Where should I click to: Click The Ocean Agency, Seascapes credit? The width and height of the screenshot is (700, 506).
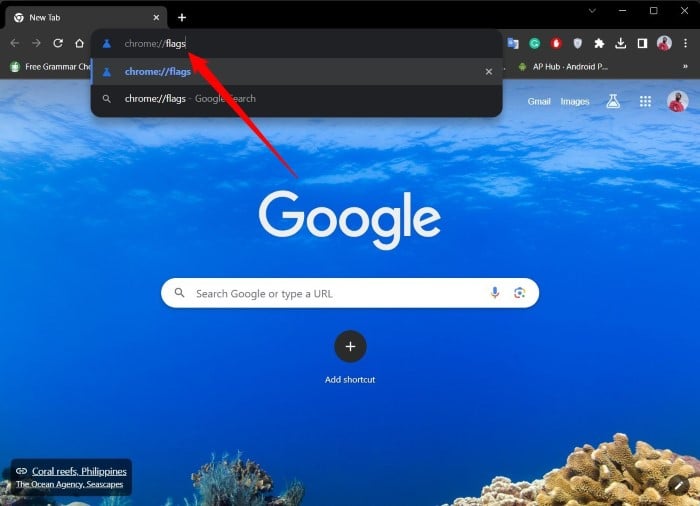click(x=69, y=484)
